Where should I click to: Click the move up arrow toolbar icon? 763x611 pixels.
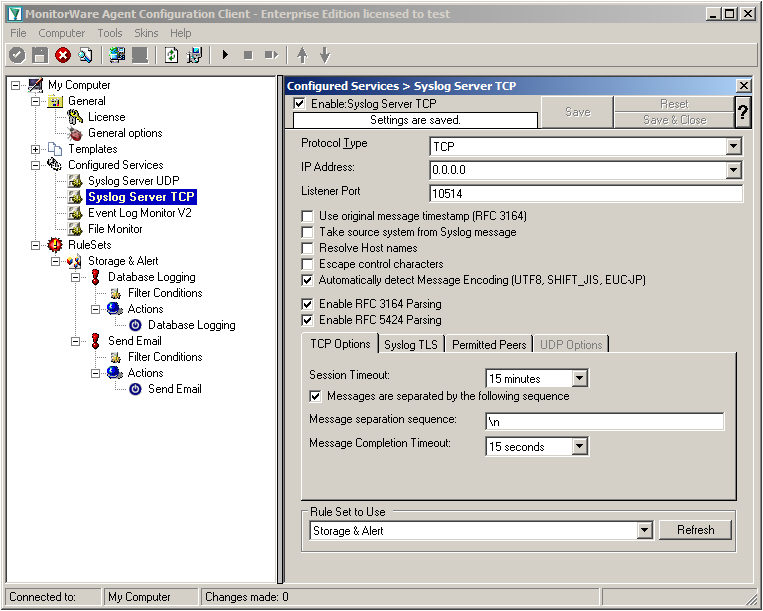pyautogui.click(x=302, y=55)
